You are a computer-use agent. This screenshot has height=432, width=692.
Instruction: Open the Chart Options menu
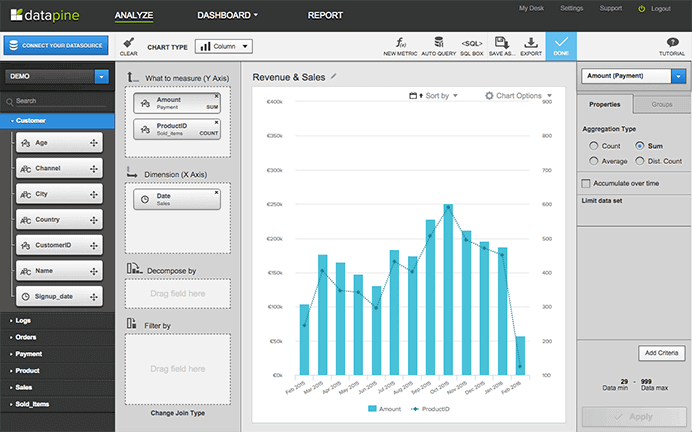coord(512,96)
